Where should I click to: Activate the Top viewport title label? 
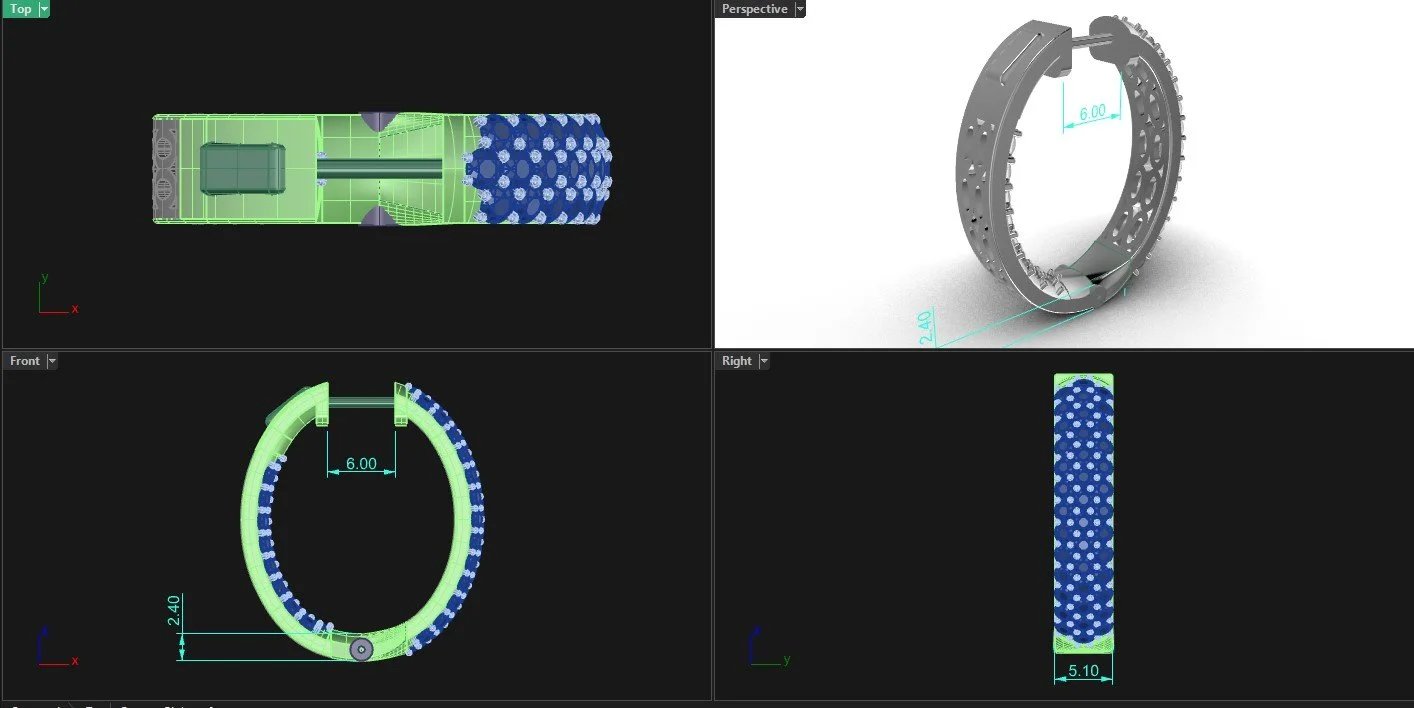(21, 9)
